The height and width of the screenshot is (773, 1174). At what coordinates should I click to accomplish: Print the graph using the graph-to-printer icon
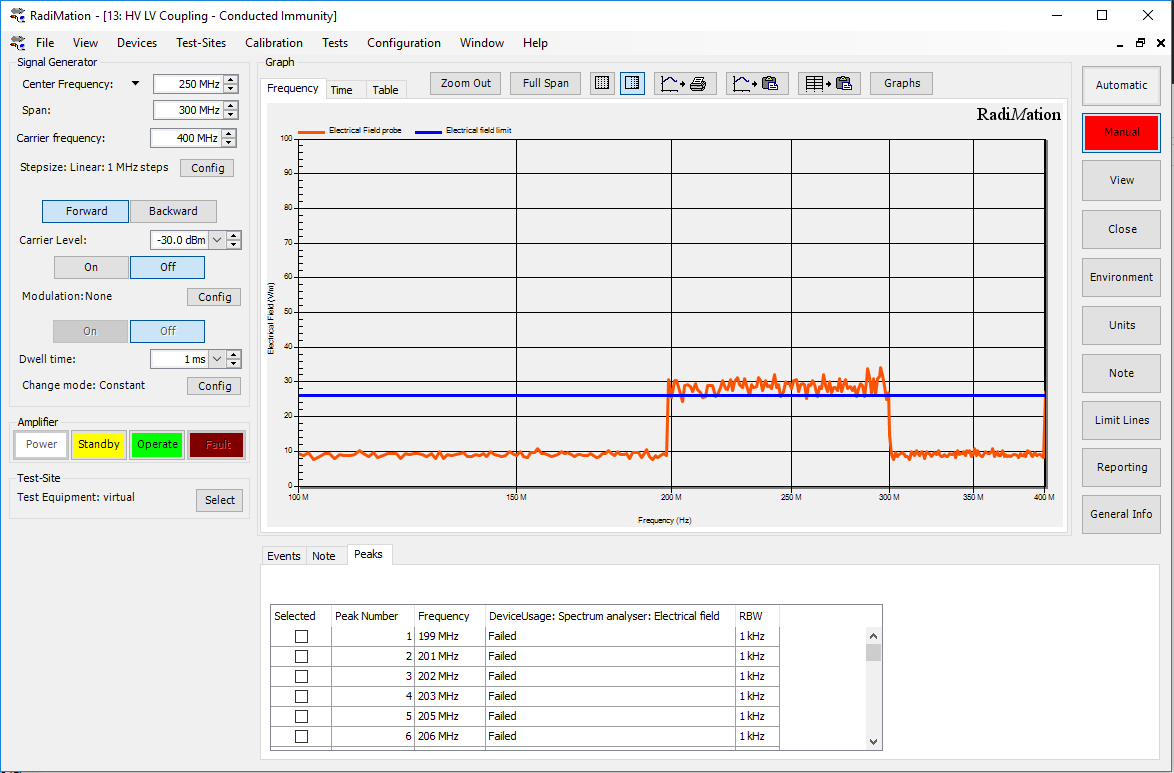685,83
